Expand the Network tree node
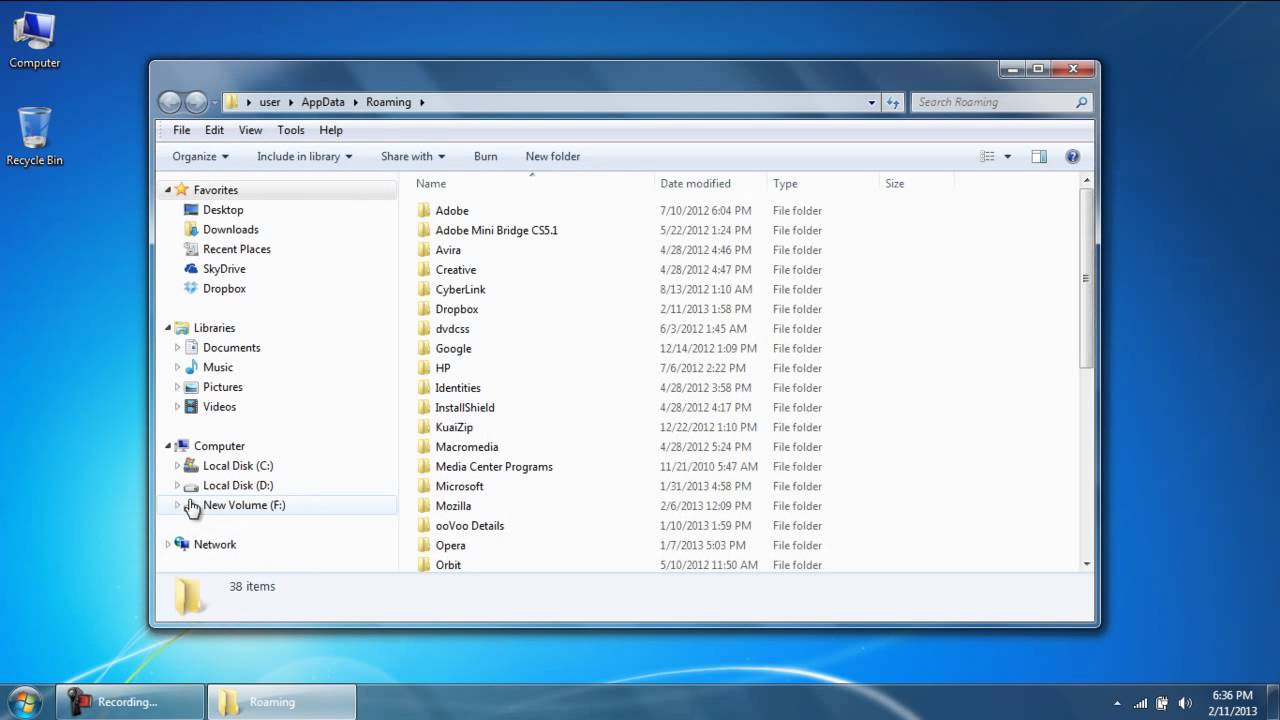This screenshot has width=1280, height=720. 168,544
